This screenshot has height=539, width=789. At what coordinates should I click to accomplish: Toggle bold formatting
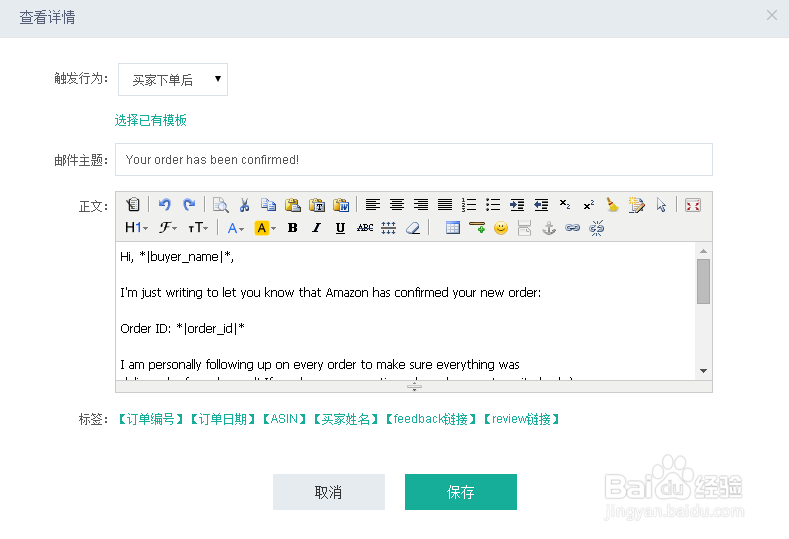pyautogui.click(x=292, y=228)
